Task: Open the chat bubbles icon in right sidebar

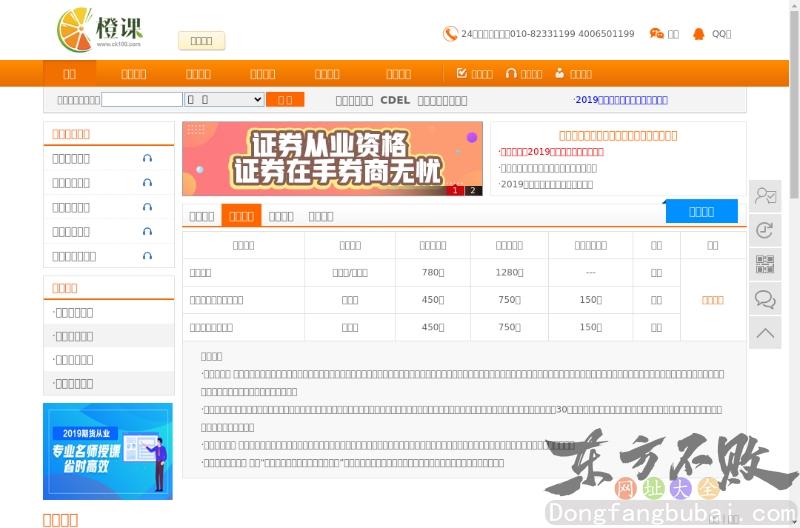Action: [765, 299]
